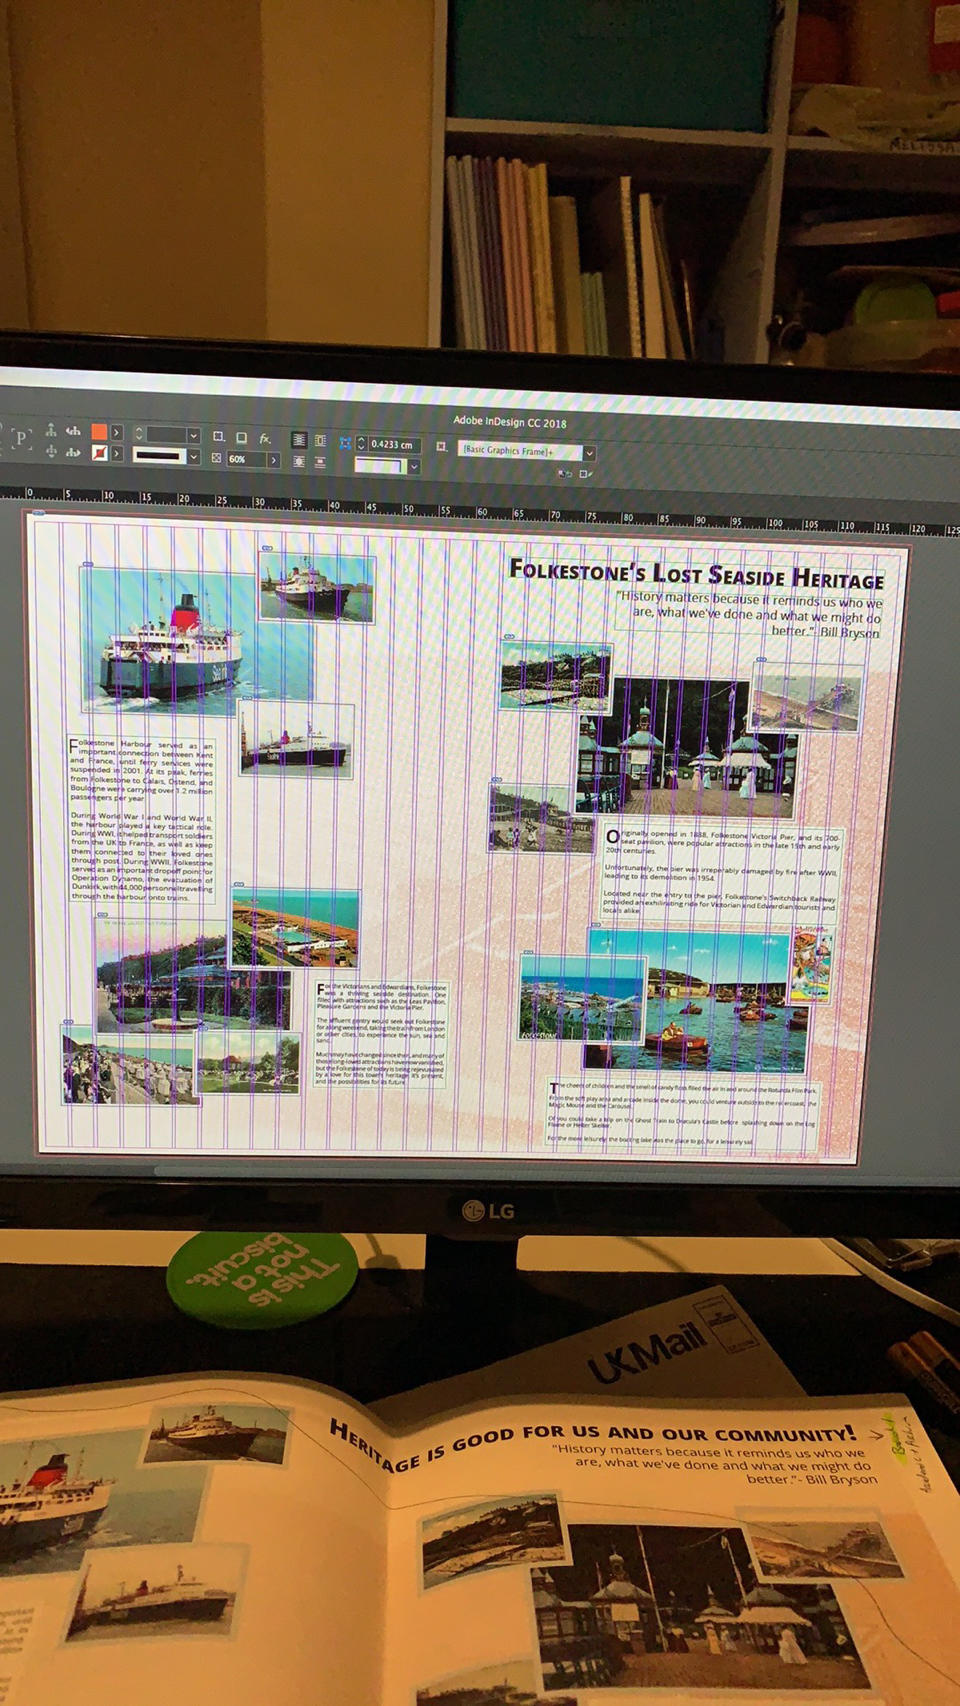Screen dimensions: 960x1706
Task: Click the Folkestone's Lost Seaside Heritage heading
Action: point(696,574)
